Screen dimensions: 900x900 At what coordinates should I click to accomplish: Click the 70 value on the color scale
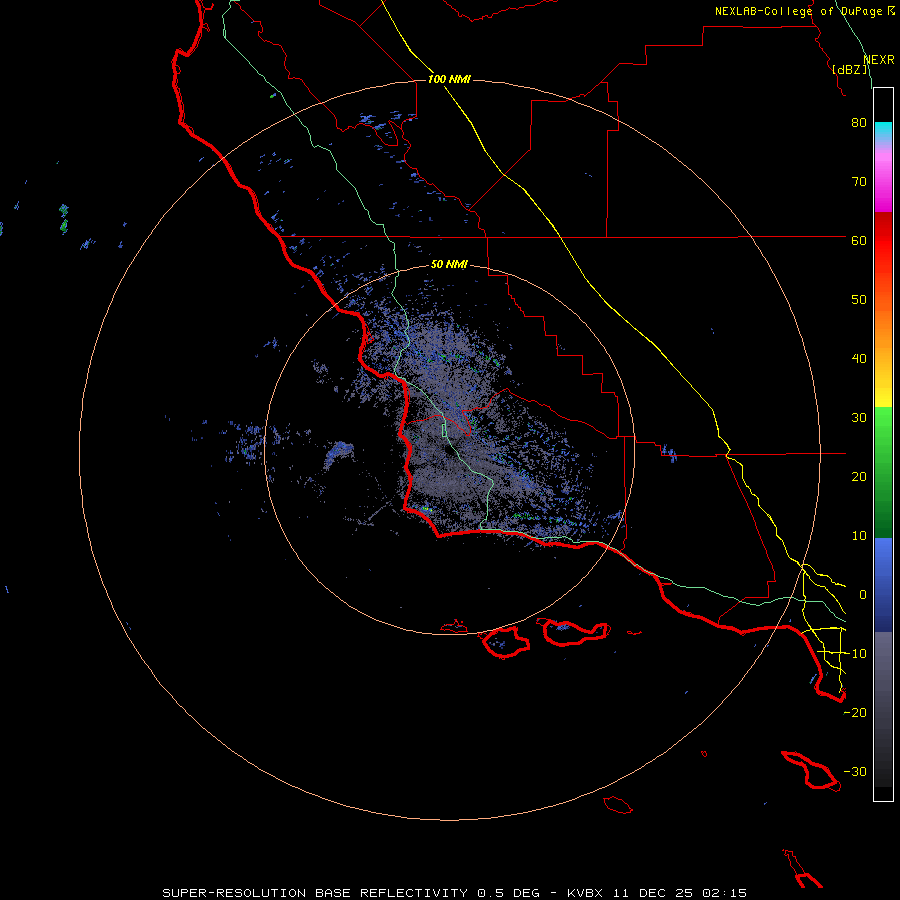(x=859, y=182)
